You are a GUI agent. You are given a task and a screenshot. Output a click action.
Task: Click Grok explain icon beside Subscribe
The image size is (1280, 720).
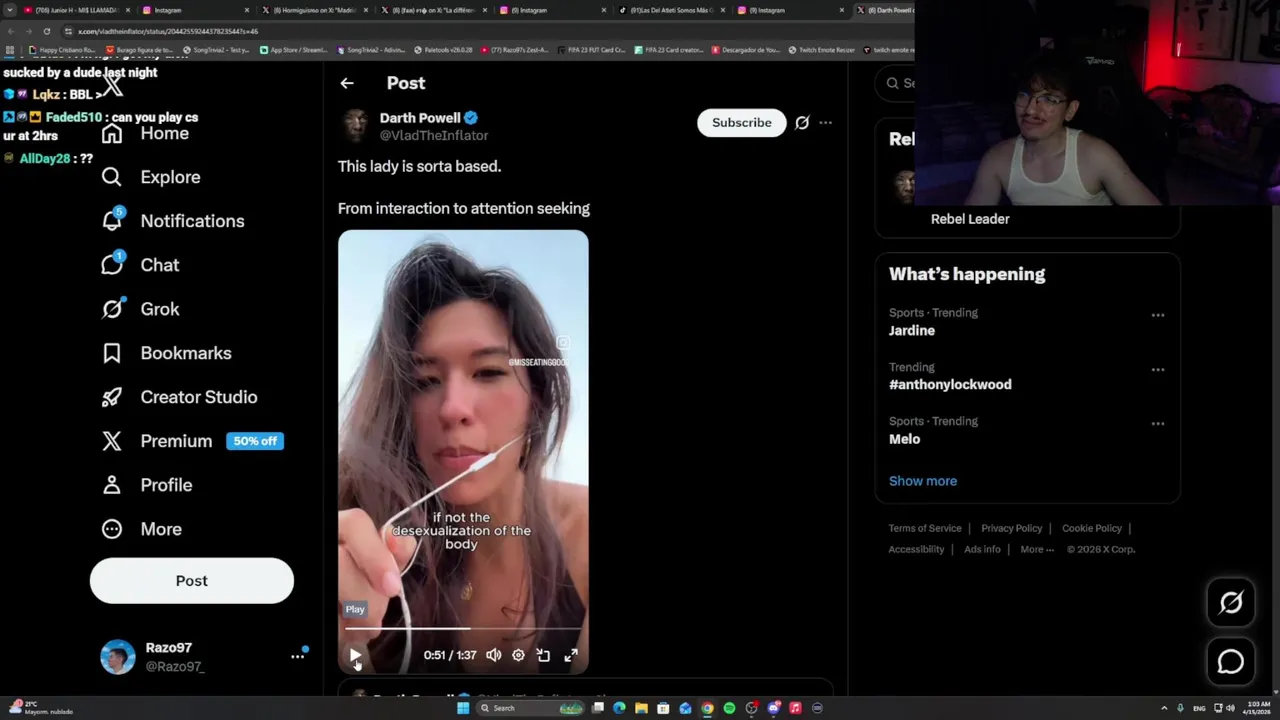click(x=802, y=122)
